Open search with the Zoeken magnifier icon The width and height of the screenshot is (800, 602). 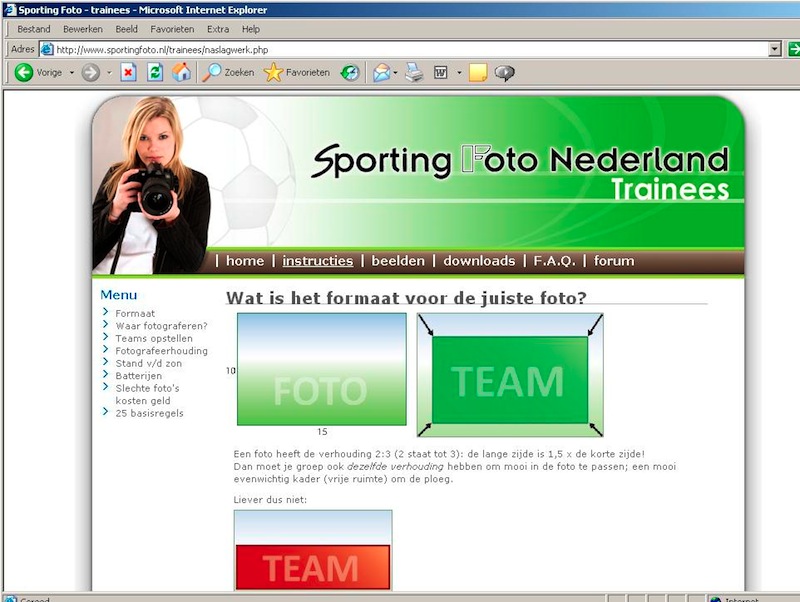point(212,72)
